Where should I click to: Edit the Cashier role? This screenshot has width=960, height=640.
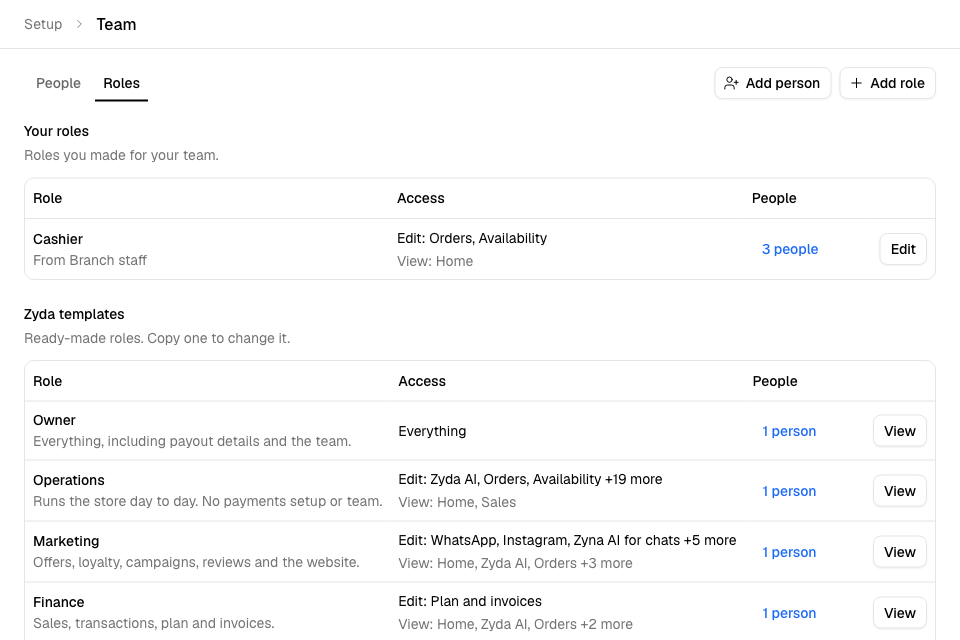[903, 249]
